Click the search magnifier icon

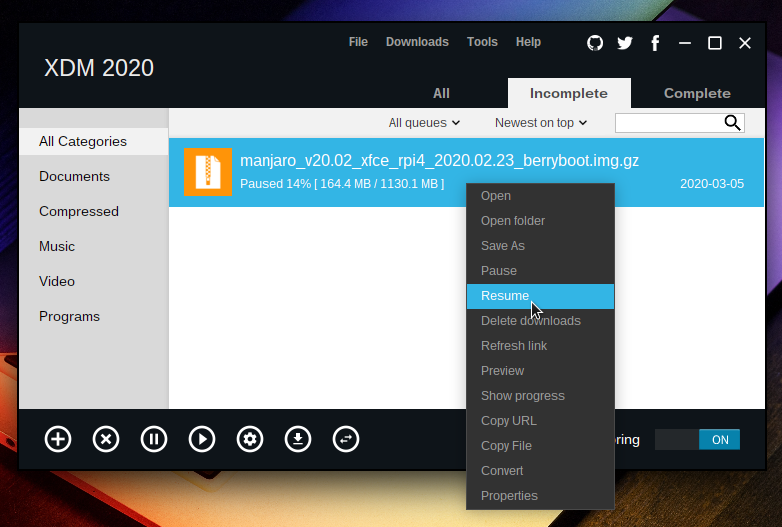pyautogui.click(x=732, y=123)
